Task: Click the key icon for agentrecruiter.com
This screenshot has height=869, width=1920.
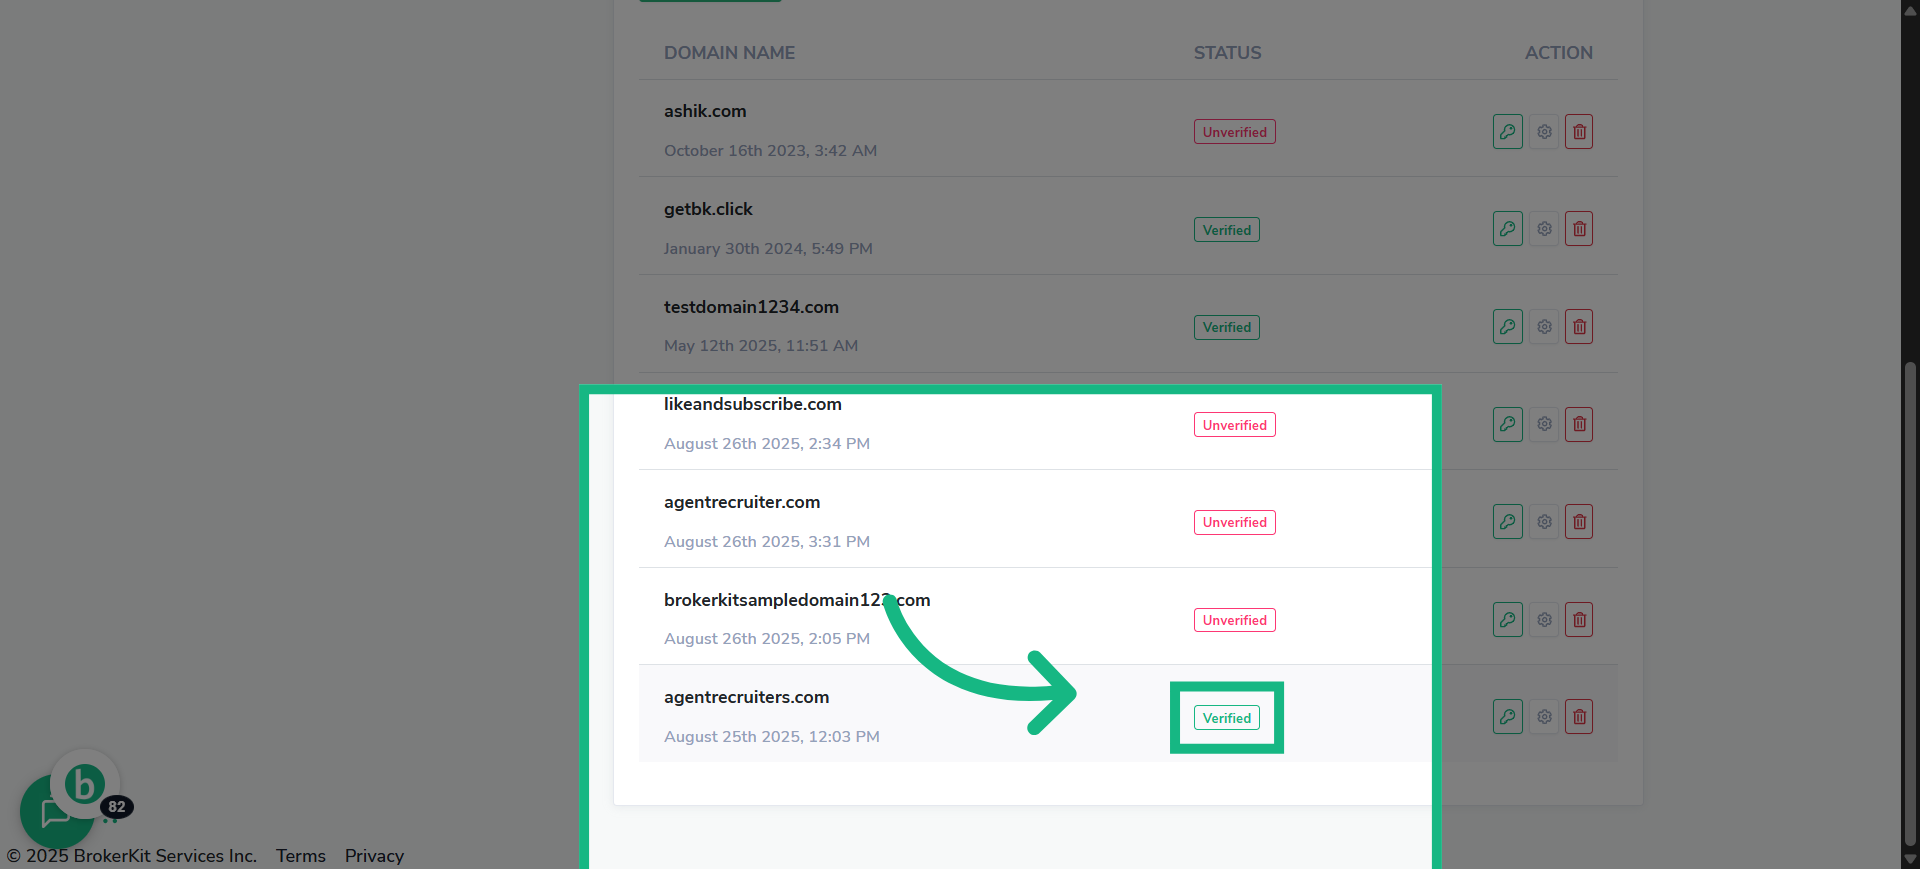Action: [x=1507, y=522]
